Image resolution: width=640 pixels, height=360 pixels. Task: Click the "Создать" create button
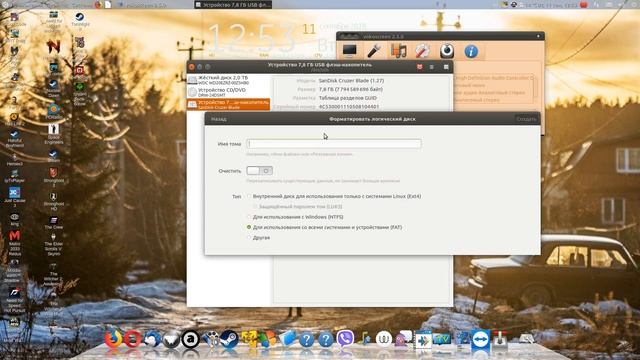click(x=526, y=119)
